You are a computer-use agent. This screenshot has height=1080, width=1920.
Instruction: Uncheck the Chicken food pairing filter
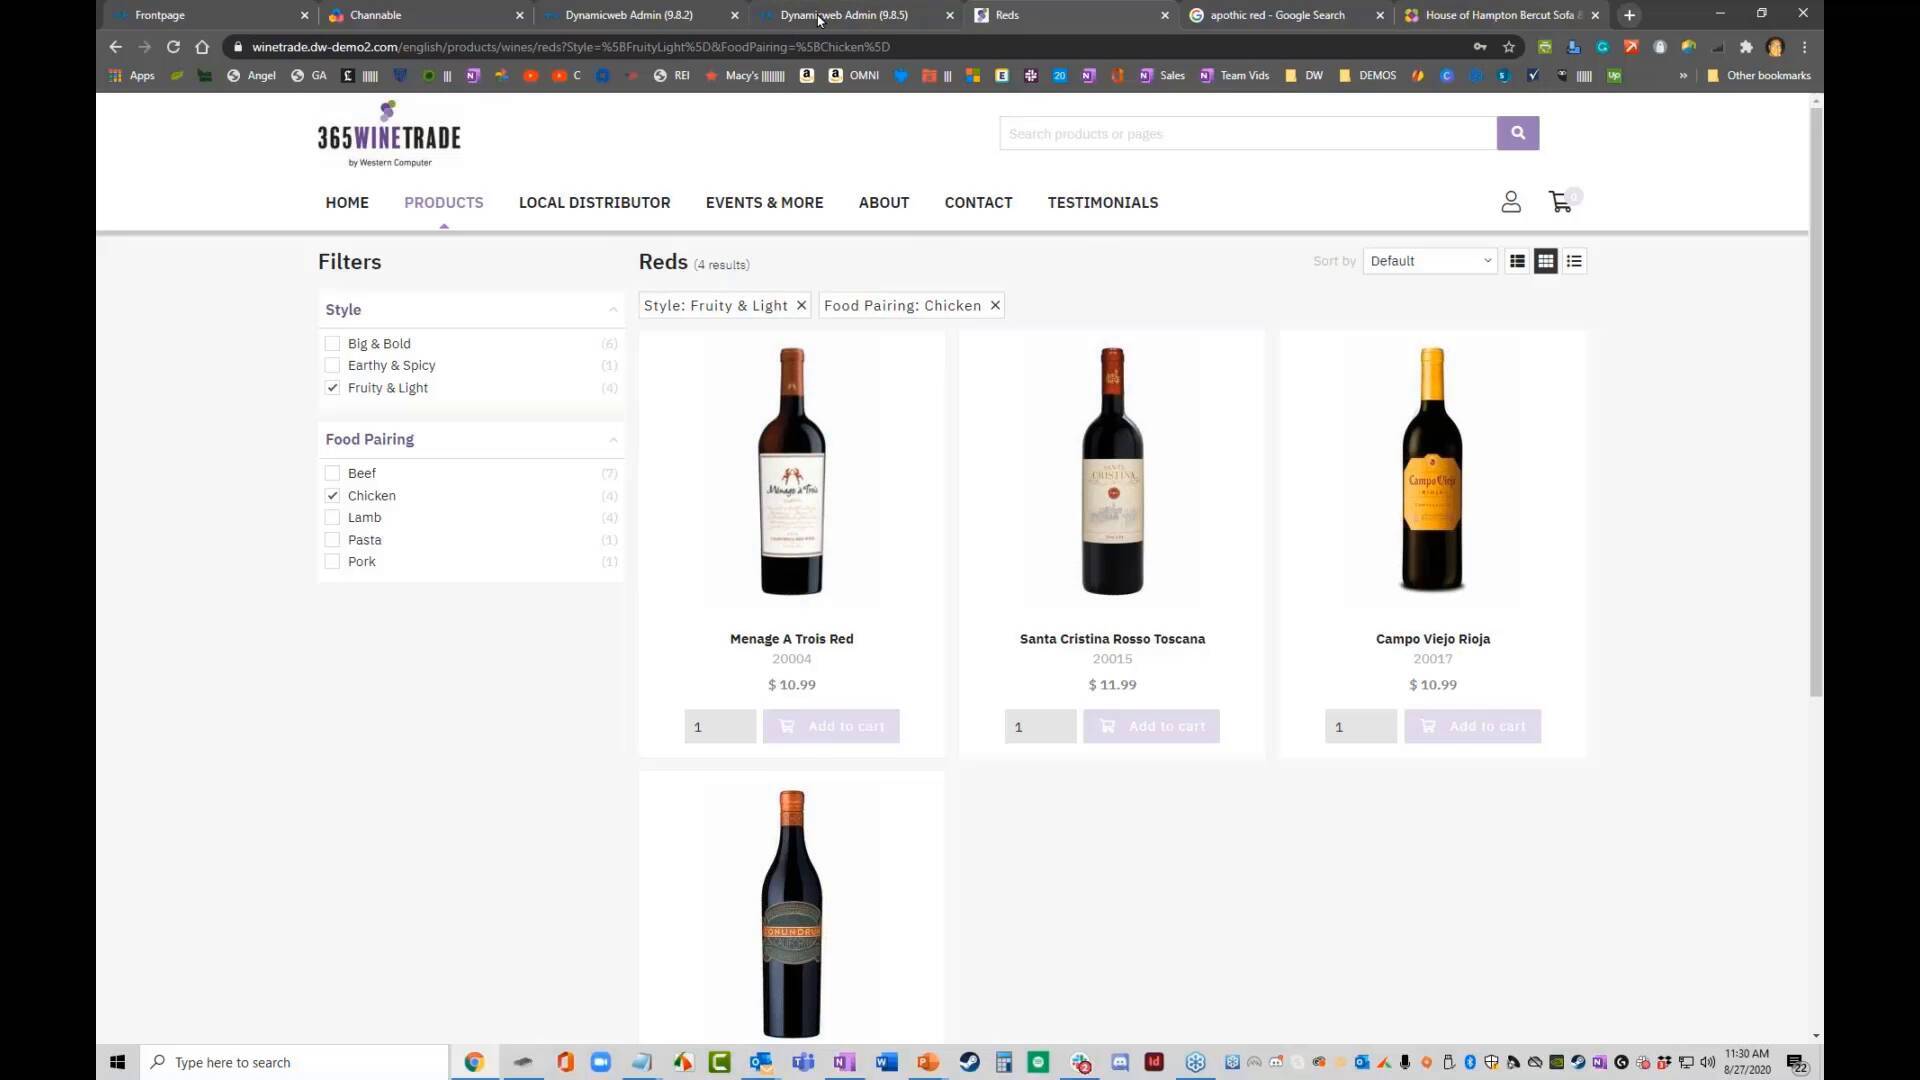[332, 495]
